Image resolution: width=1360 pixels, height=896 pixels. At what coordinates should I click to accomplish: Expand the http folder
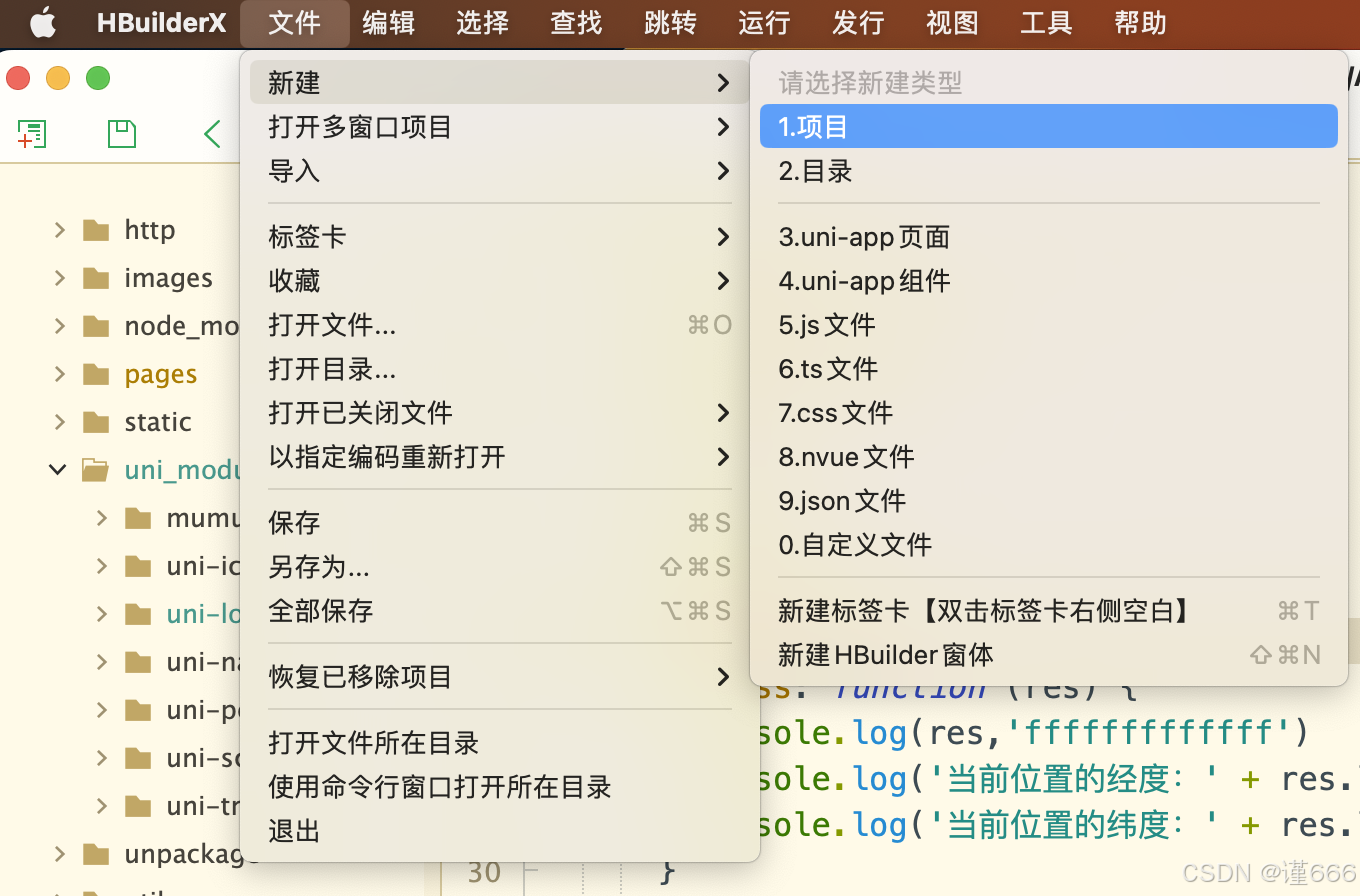pos(60,230)
